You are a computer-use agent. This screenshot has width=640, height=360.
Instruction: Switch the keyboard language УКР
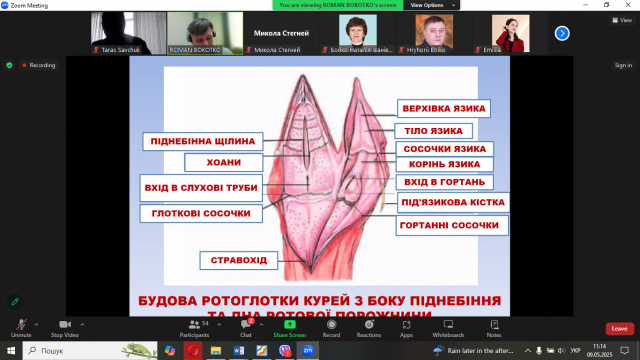tap(575, 351)
